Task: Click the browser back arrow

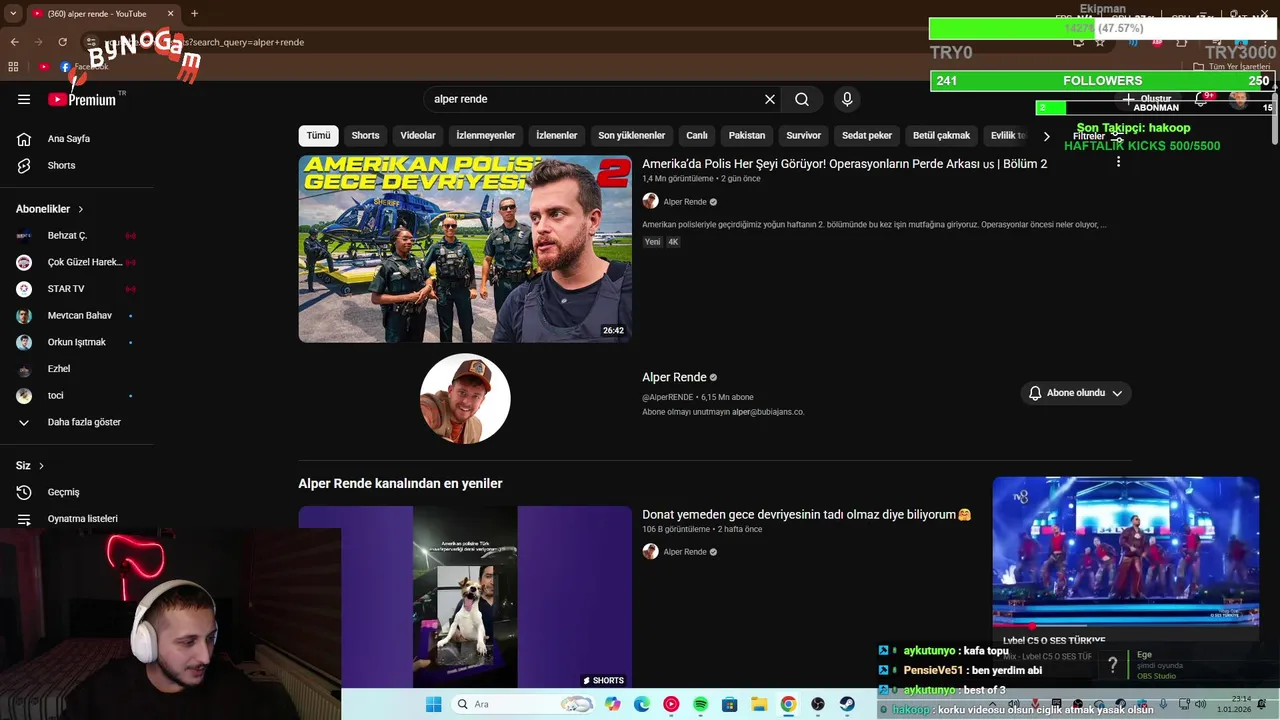Action: pyautogui.click(x=15, y=42)
